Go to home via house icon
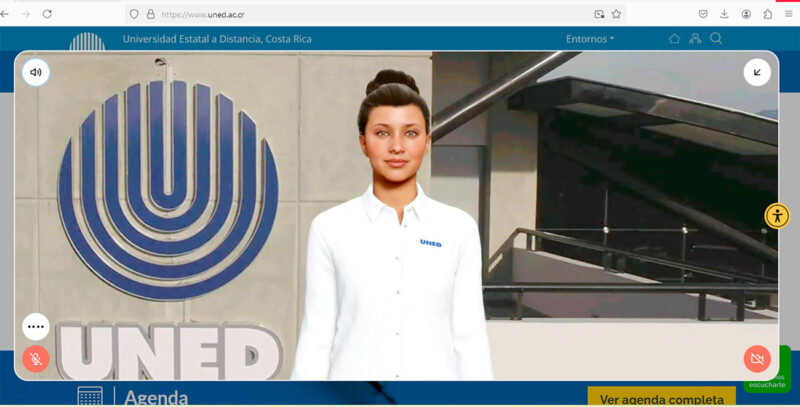Viewport: 800px width, 407px height. [x=674, y=39]
